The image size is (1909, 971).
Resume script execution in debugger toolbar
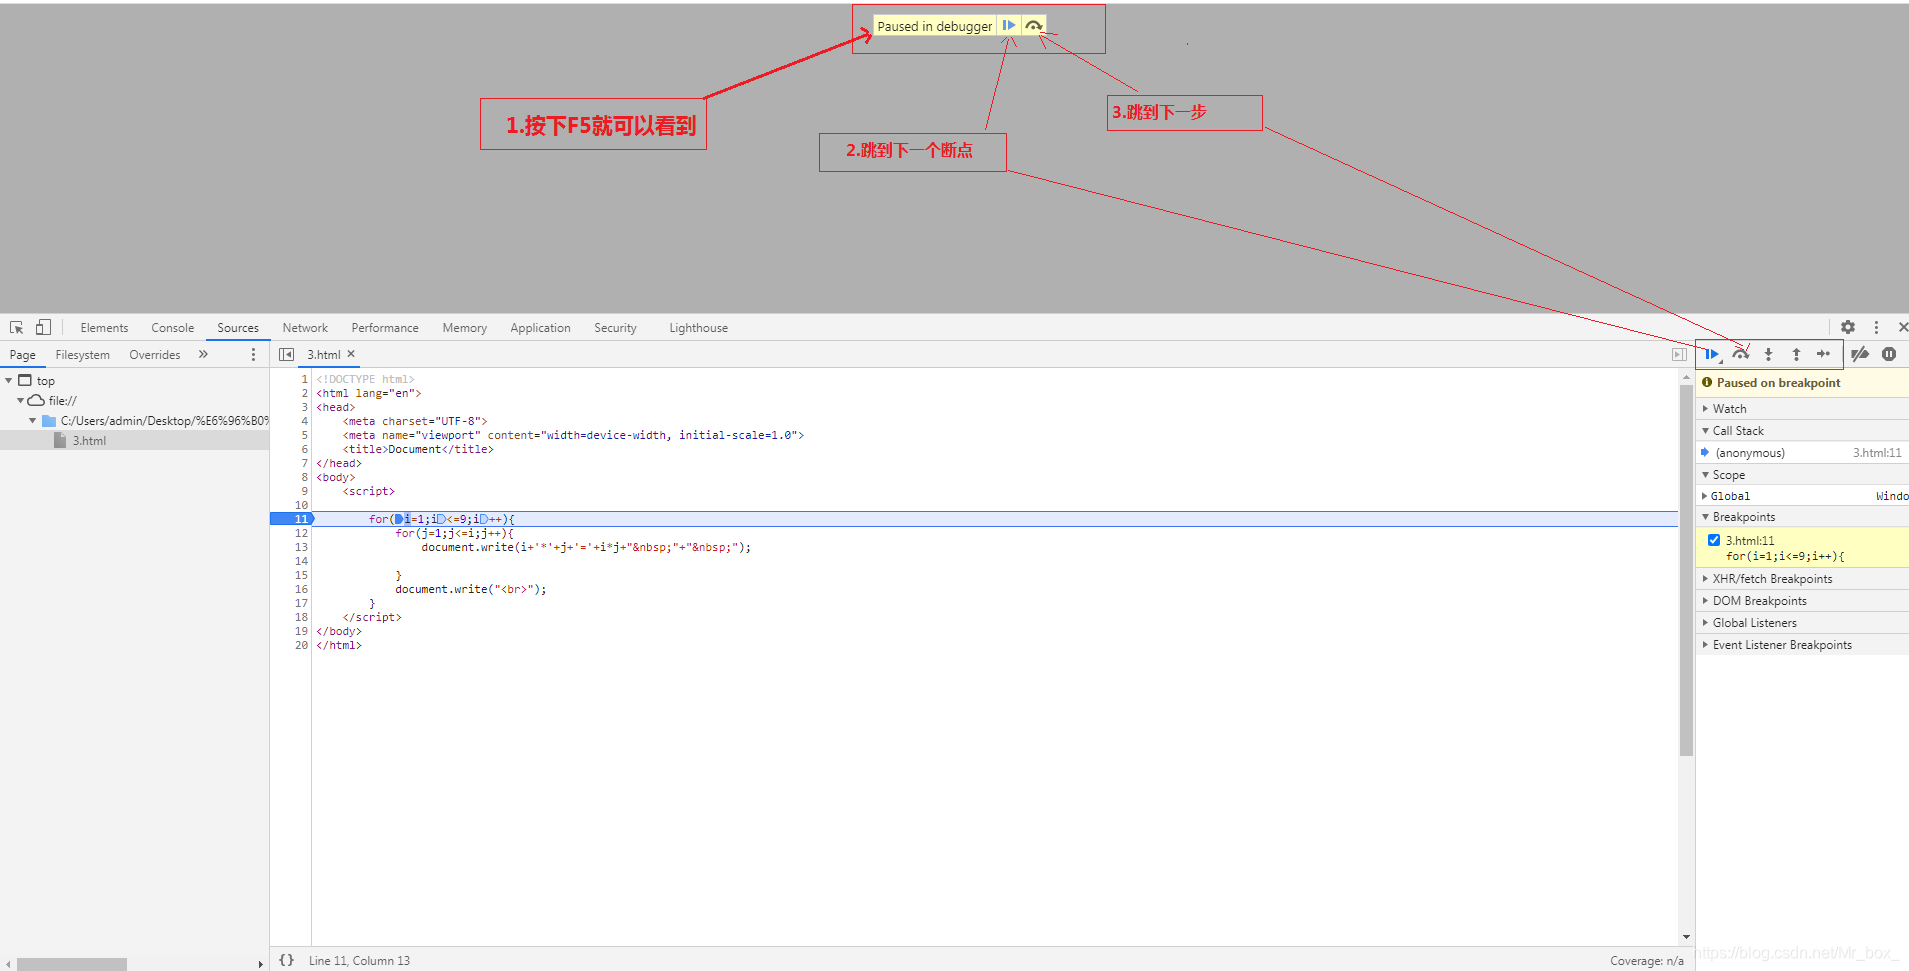(x=1712, y=354)
